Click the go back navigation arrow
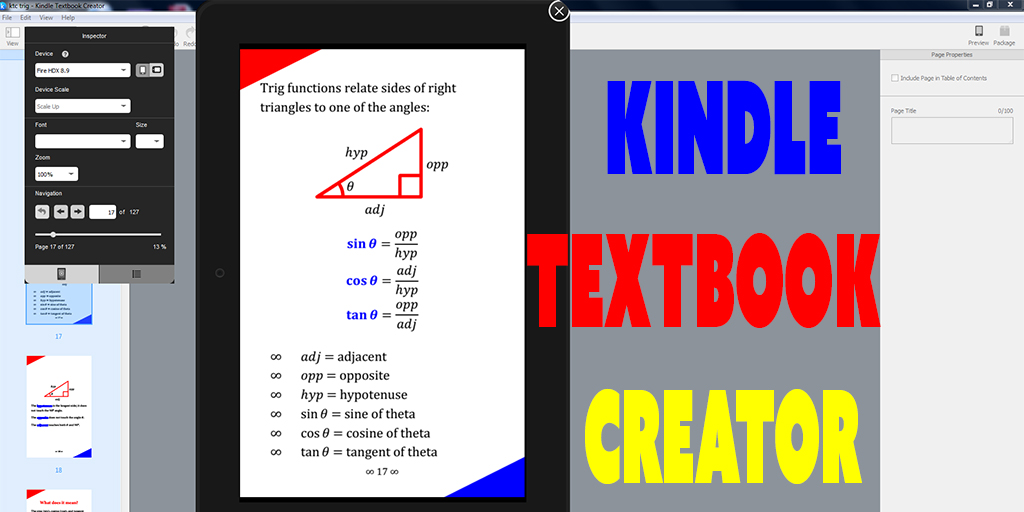Image resolution: width=1024 pixels, height=512 pixels. (42, 212)
